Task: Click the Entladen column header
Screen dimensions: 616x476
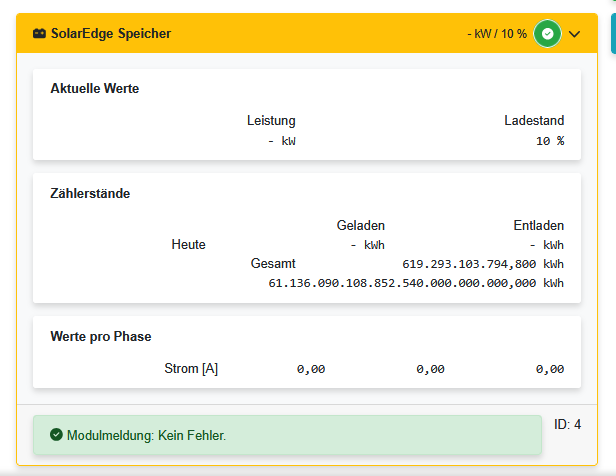Action: pyautogui.click(x=539, y=225)
